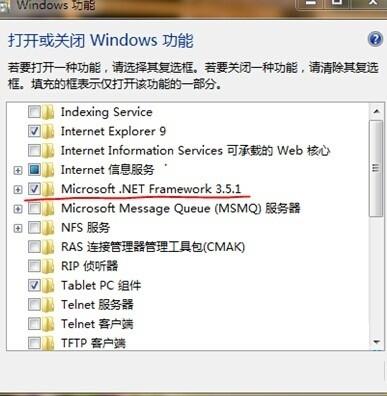Click the RIP 侦听器 folder icon
Image resolution: width=387 pixels, height=396 pixels.
(48, 266)
